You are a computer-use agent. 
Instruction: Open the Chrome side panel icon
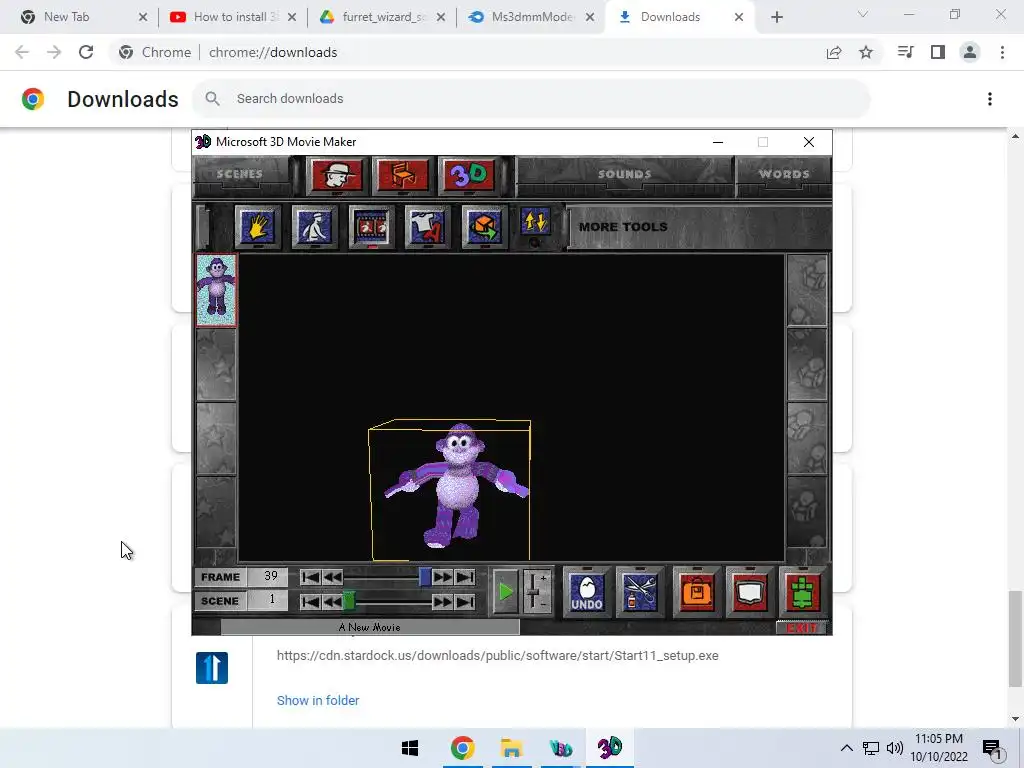click(938, 52)
